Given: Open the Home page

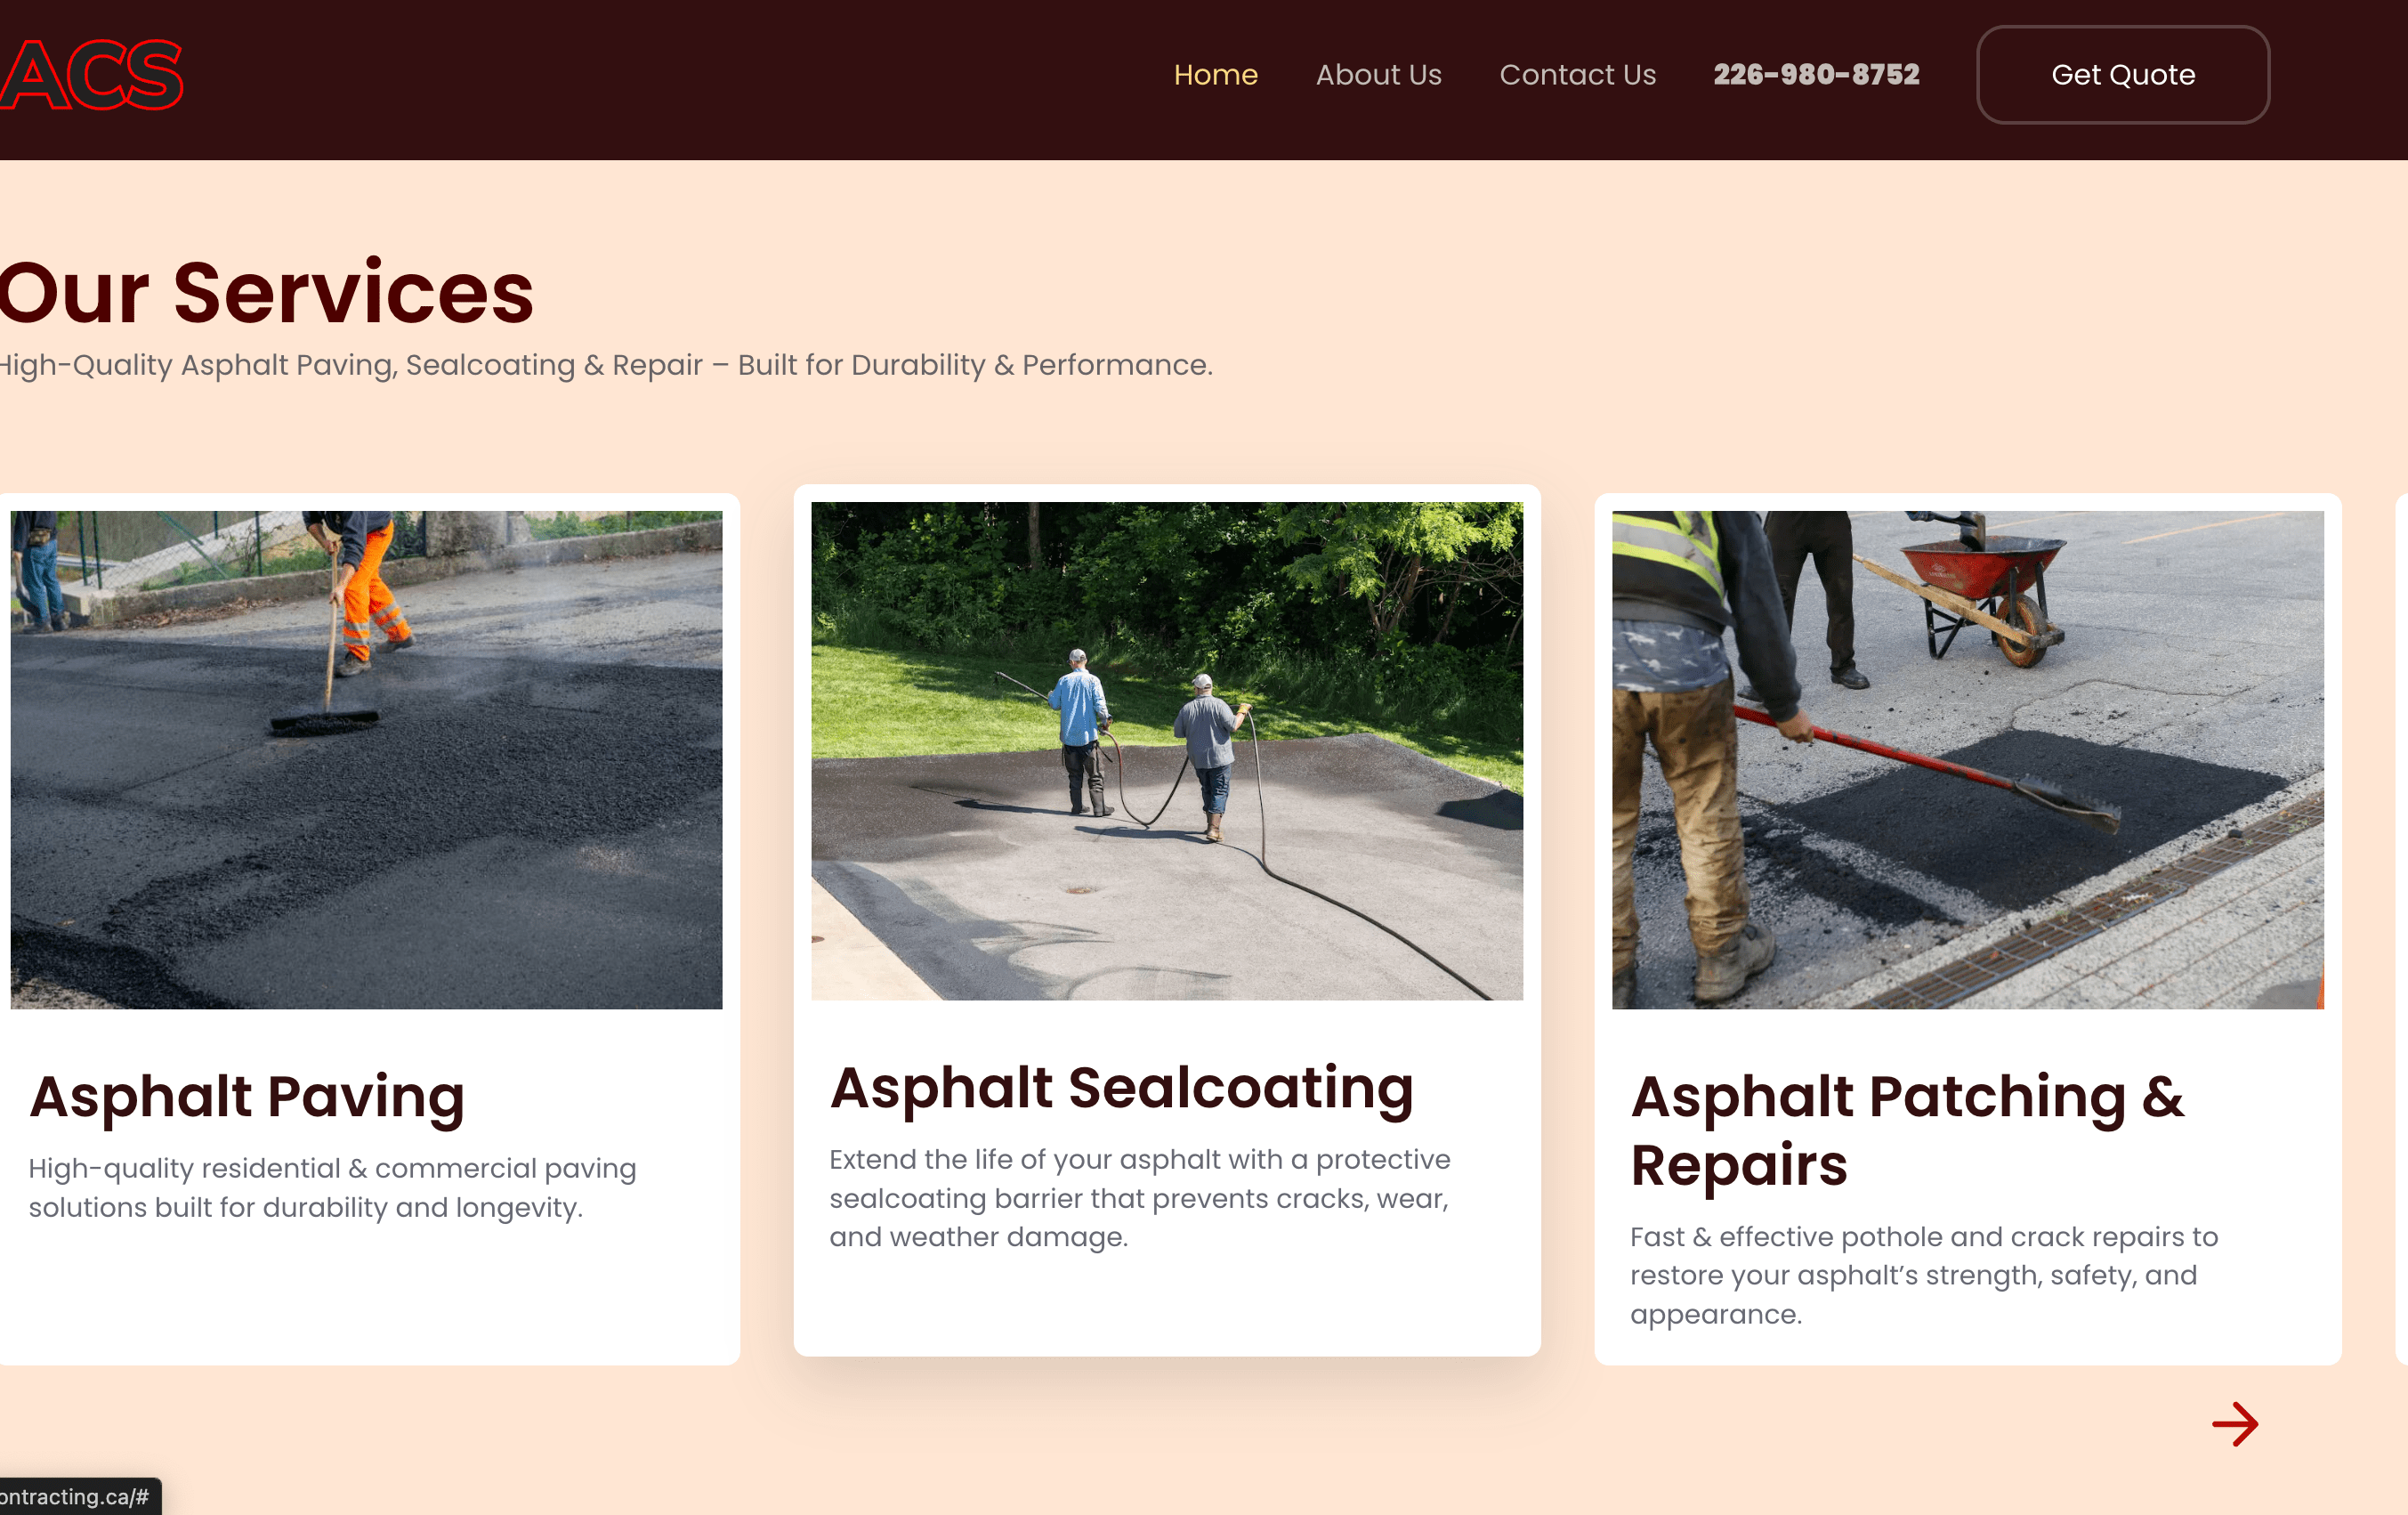Looking at the screenshot, I should (x=1216, y=74).
